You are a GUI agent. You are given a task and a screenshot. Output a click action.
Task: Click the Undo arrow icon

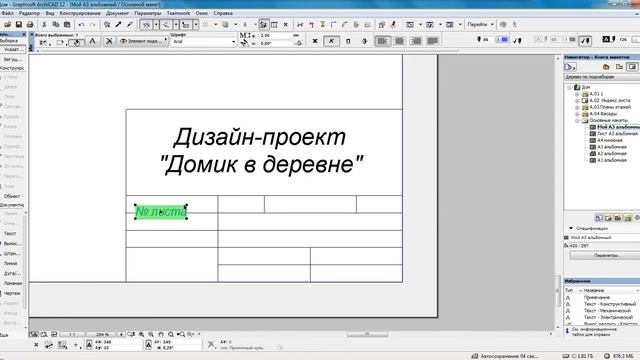click(81, 24)
